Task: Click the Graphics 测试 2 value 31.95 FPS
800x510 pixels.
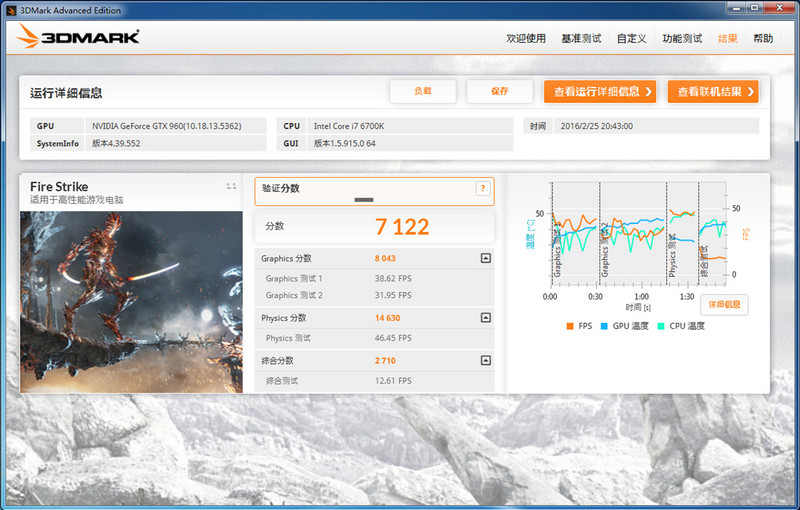Action: pos(393,295)
